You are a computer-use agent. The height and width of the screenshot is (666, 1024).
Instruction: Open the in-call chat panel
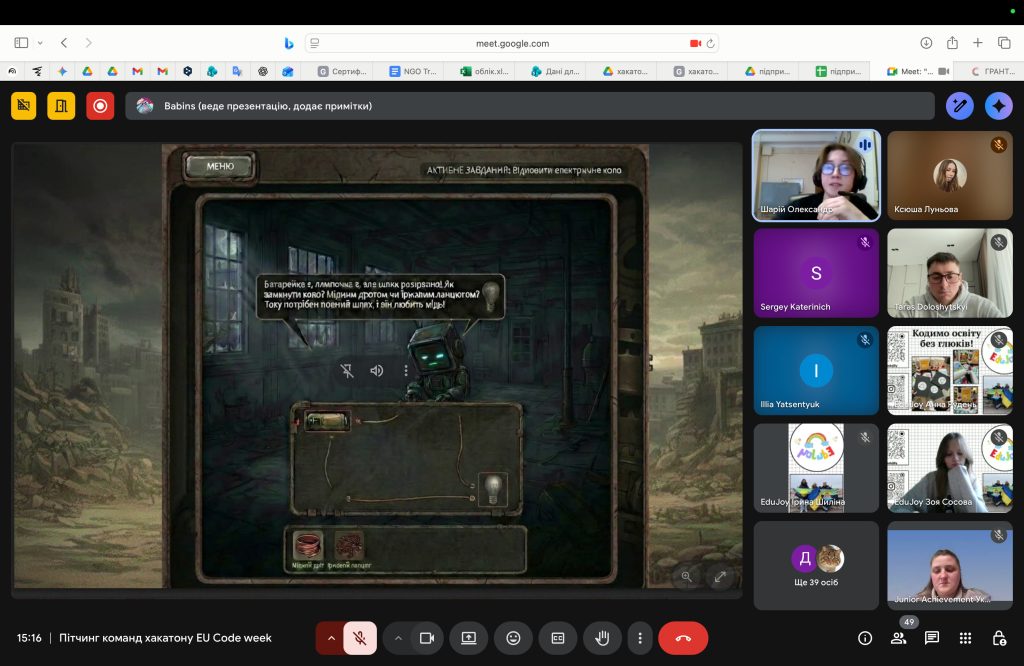tap(932, 638)
